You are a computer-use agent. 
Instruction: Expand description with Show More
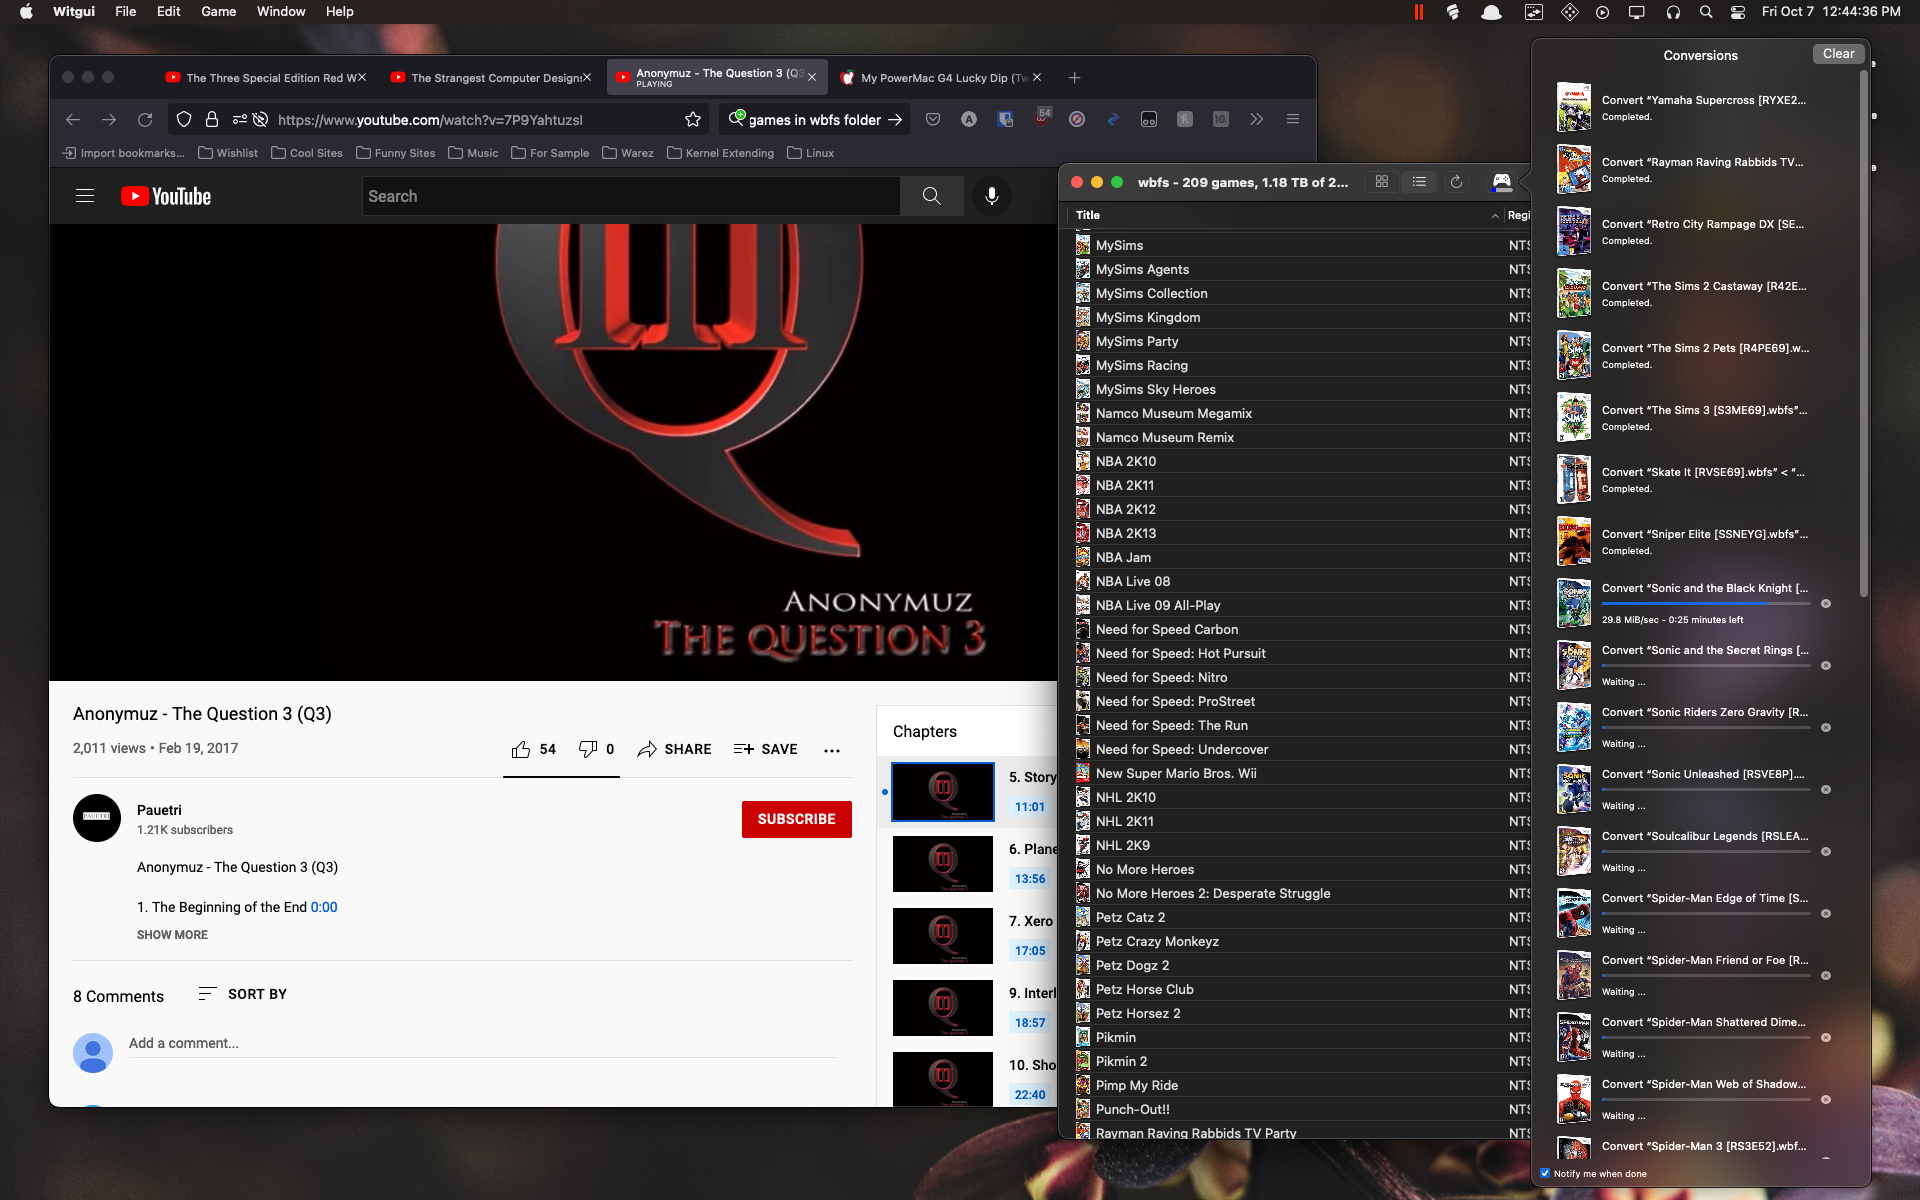pyautogui.click(x=172, y=935)
